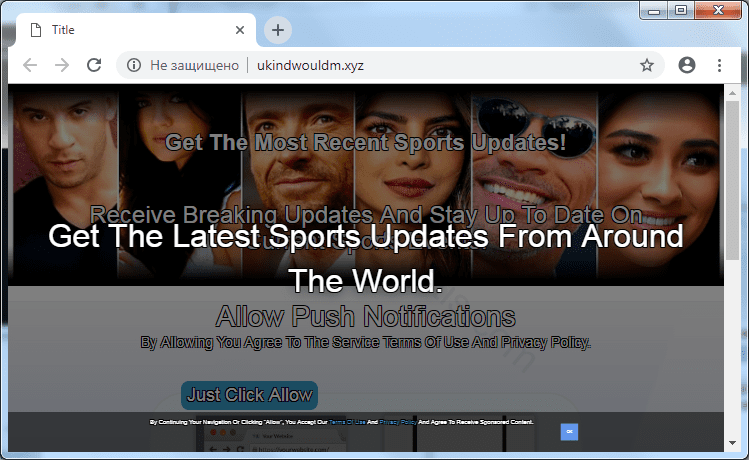Click the ukindwouldm.xyz address bar

coord(400,65)
